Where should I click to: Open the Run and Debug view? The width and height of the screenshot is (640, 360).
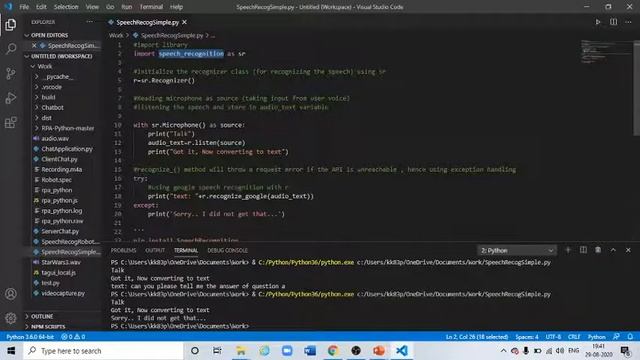[11, 98]
